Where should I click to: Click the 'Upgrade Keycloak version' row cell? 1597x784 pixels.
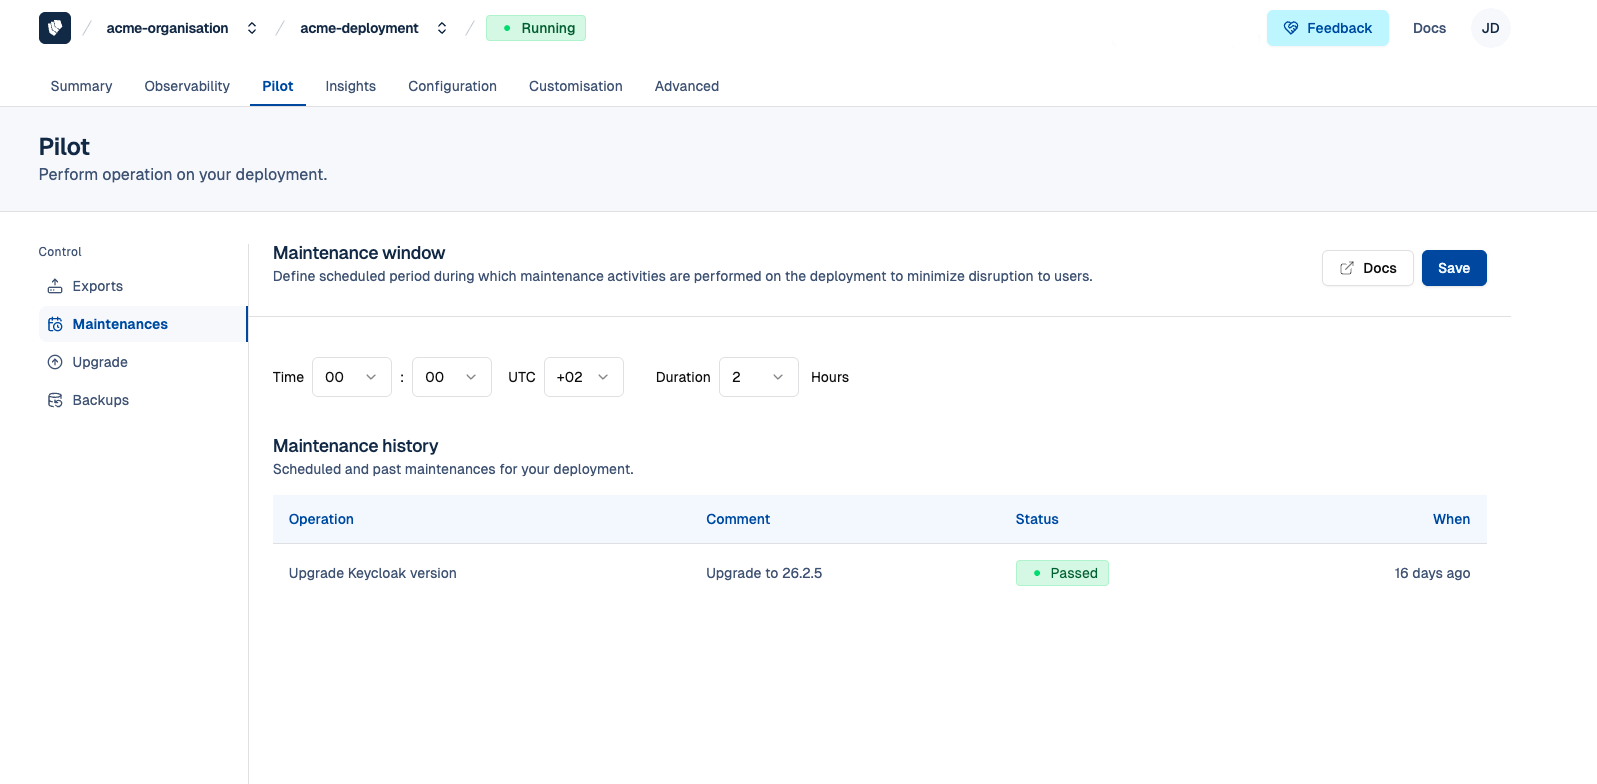(372, 573)
